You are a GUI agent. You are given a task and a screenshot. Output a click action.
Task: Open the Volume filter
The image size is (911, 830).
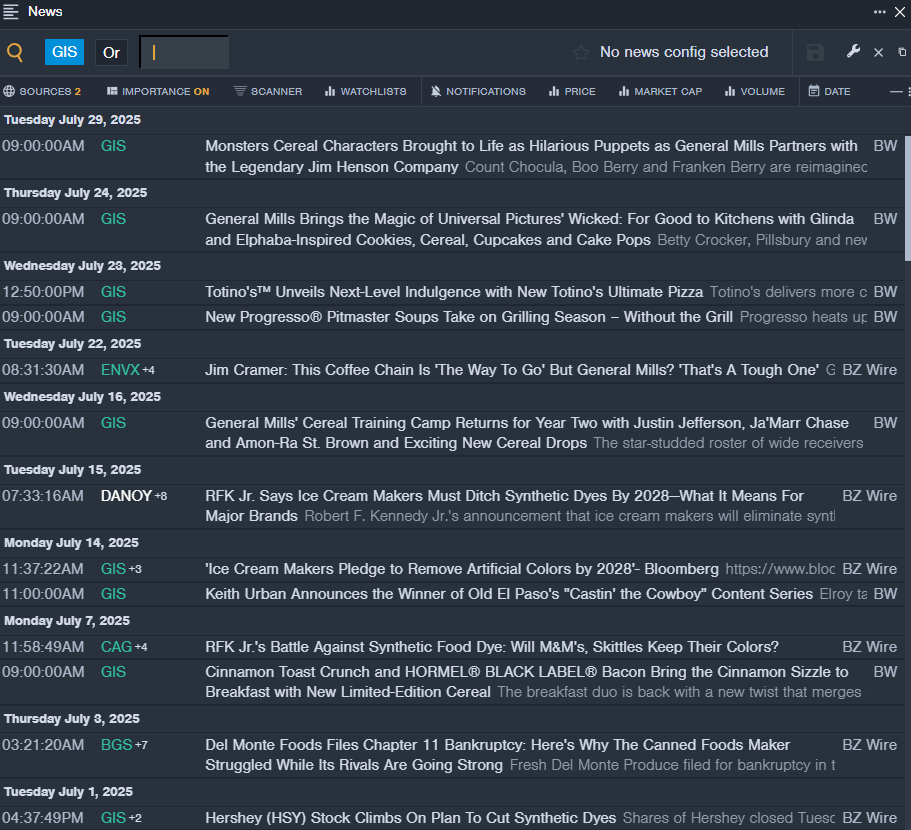(755, 91)
